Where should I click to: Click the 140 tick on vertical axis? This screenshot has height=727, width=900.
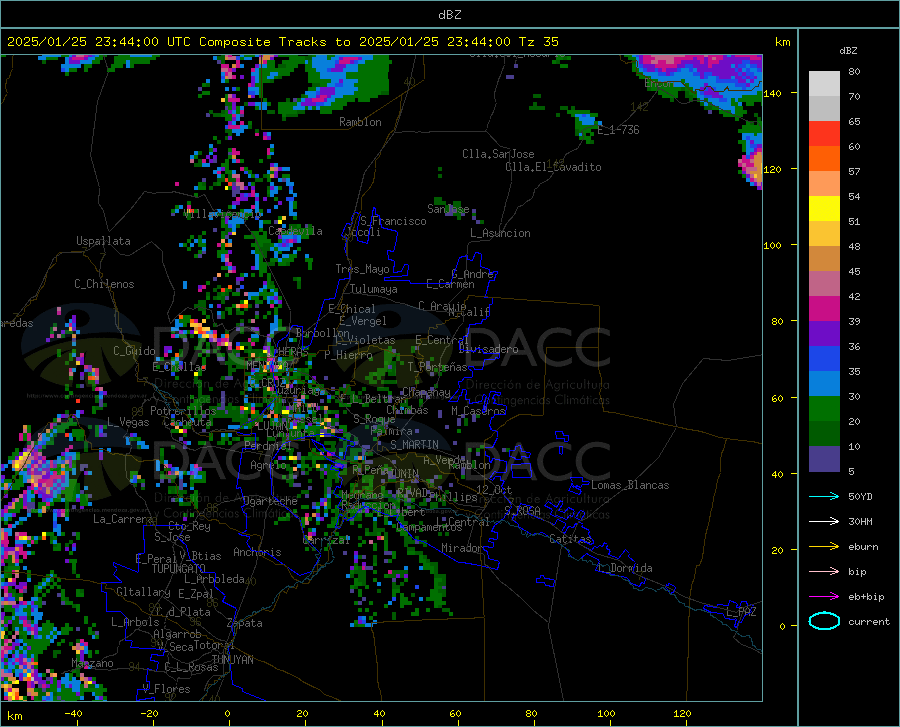[x=772, y=93]
